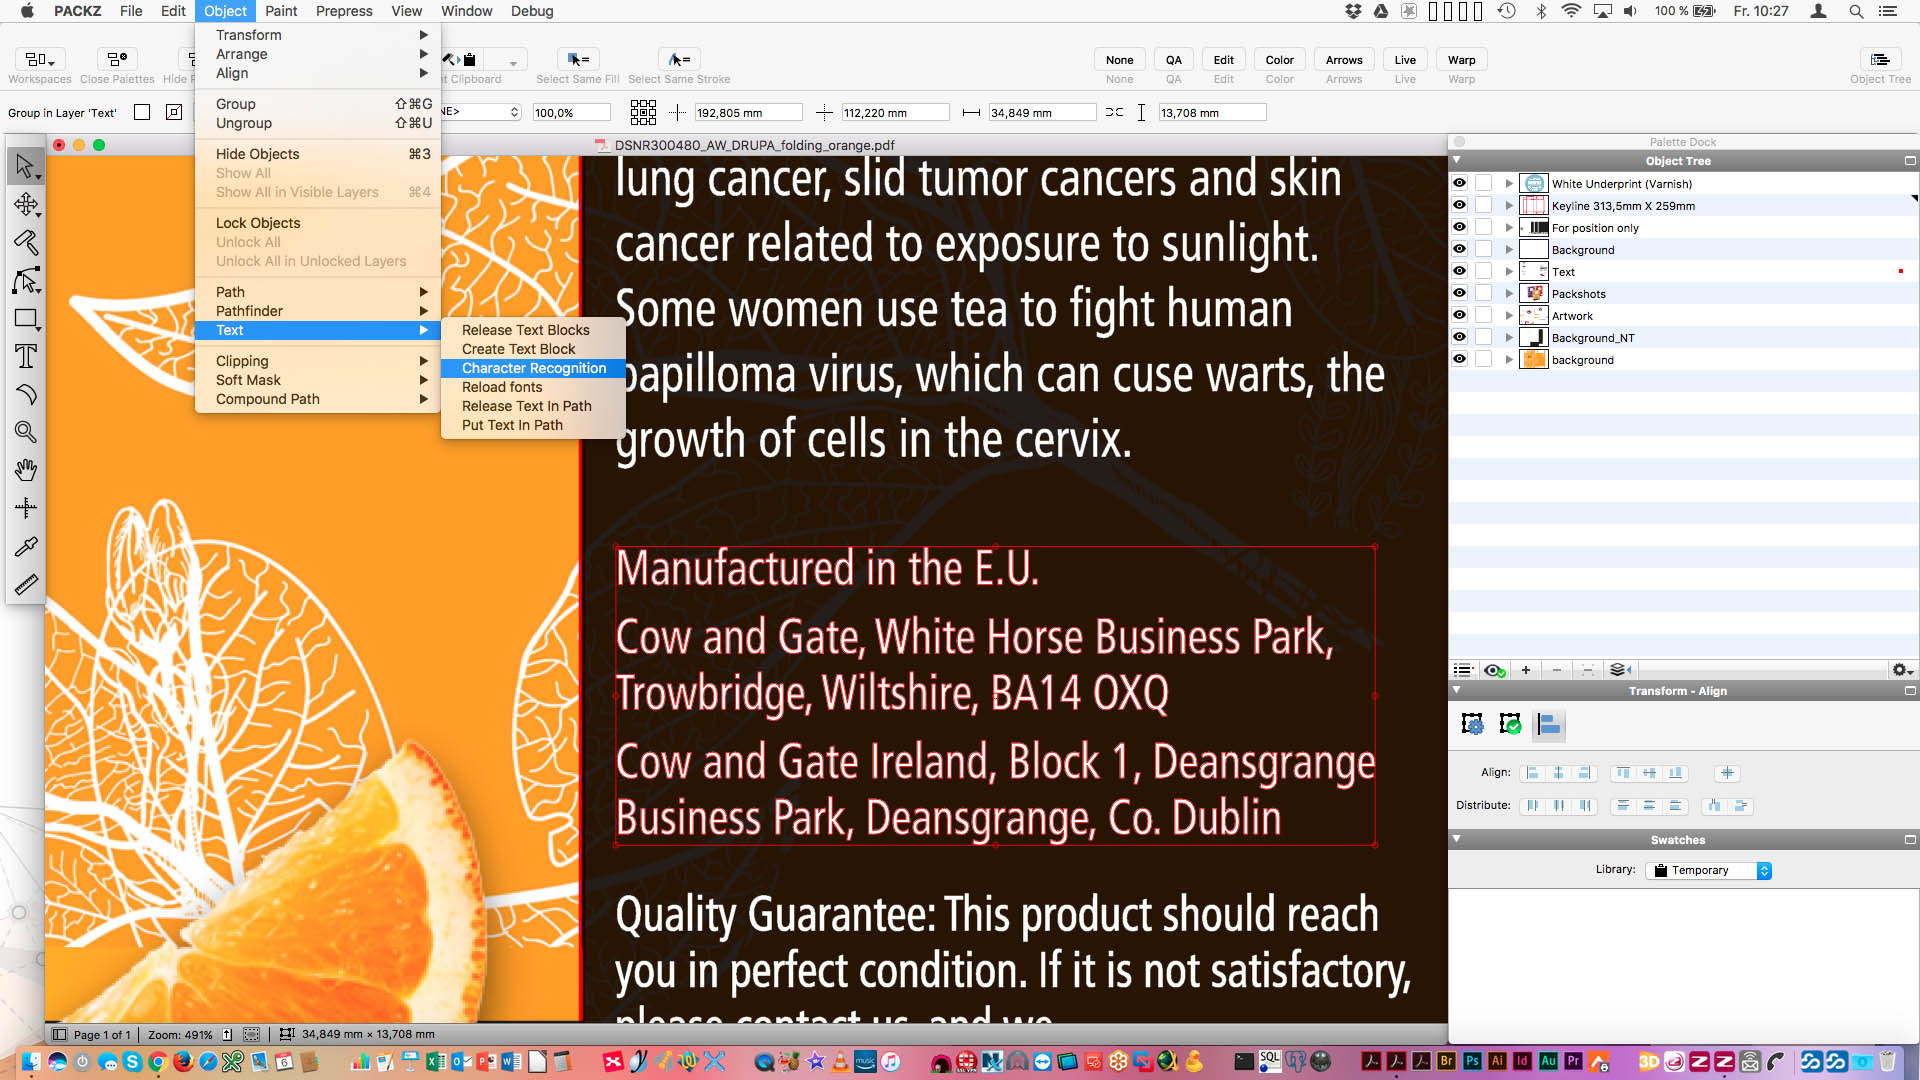Click the X position field 192,805 mm
The width and height of the screenshot is (1920, 1080).
(748, 113)
